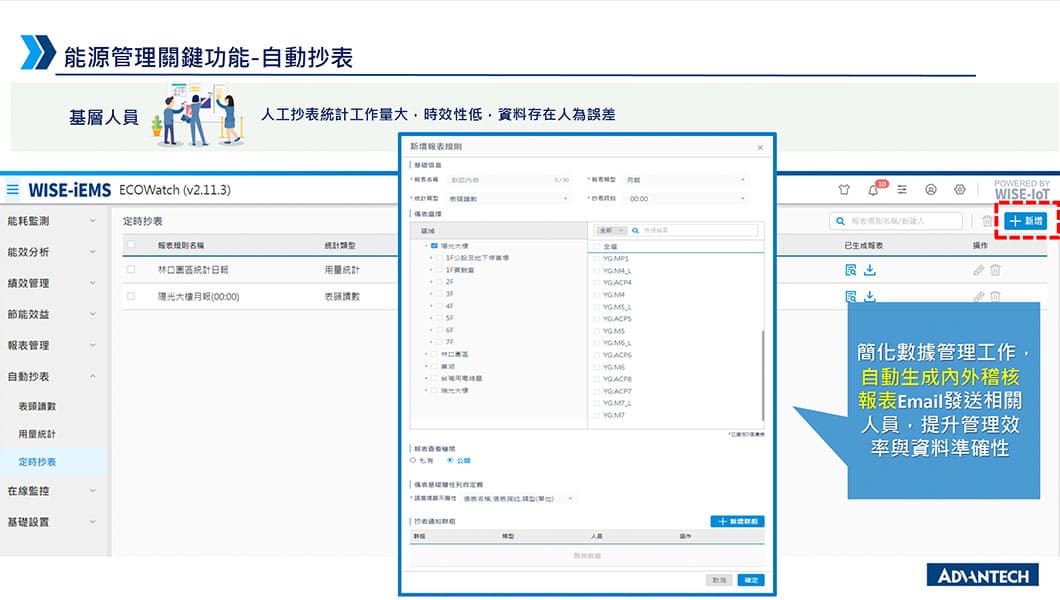Click the 統計類型 column header

coord(340,245)
